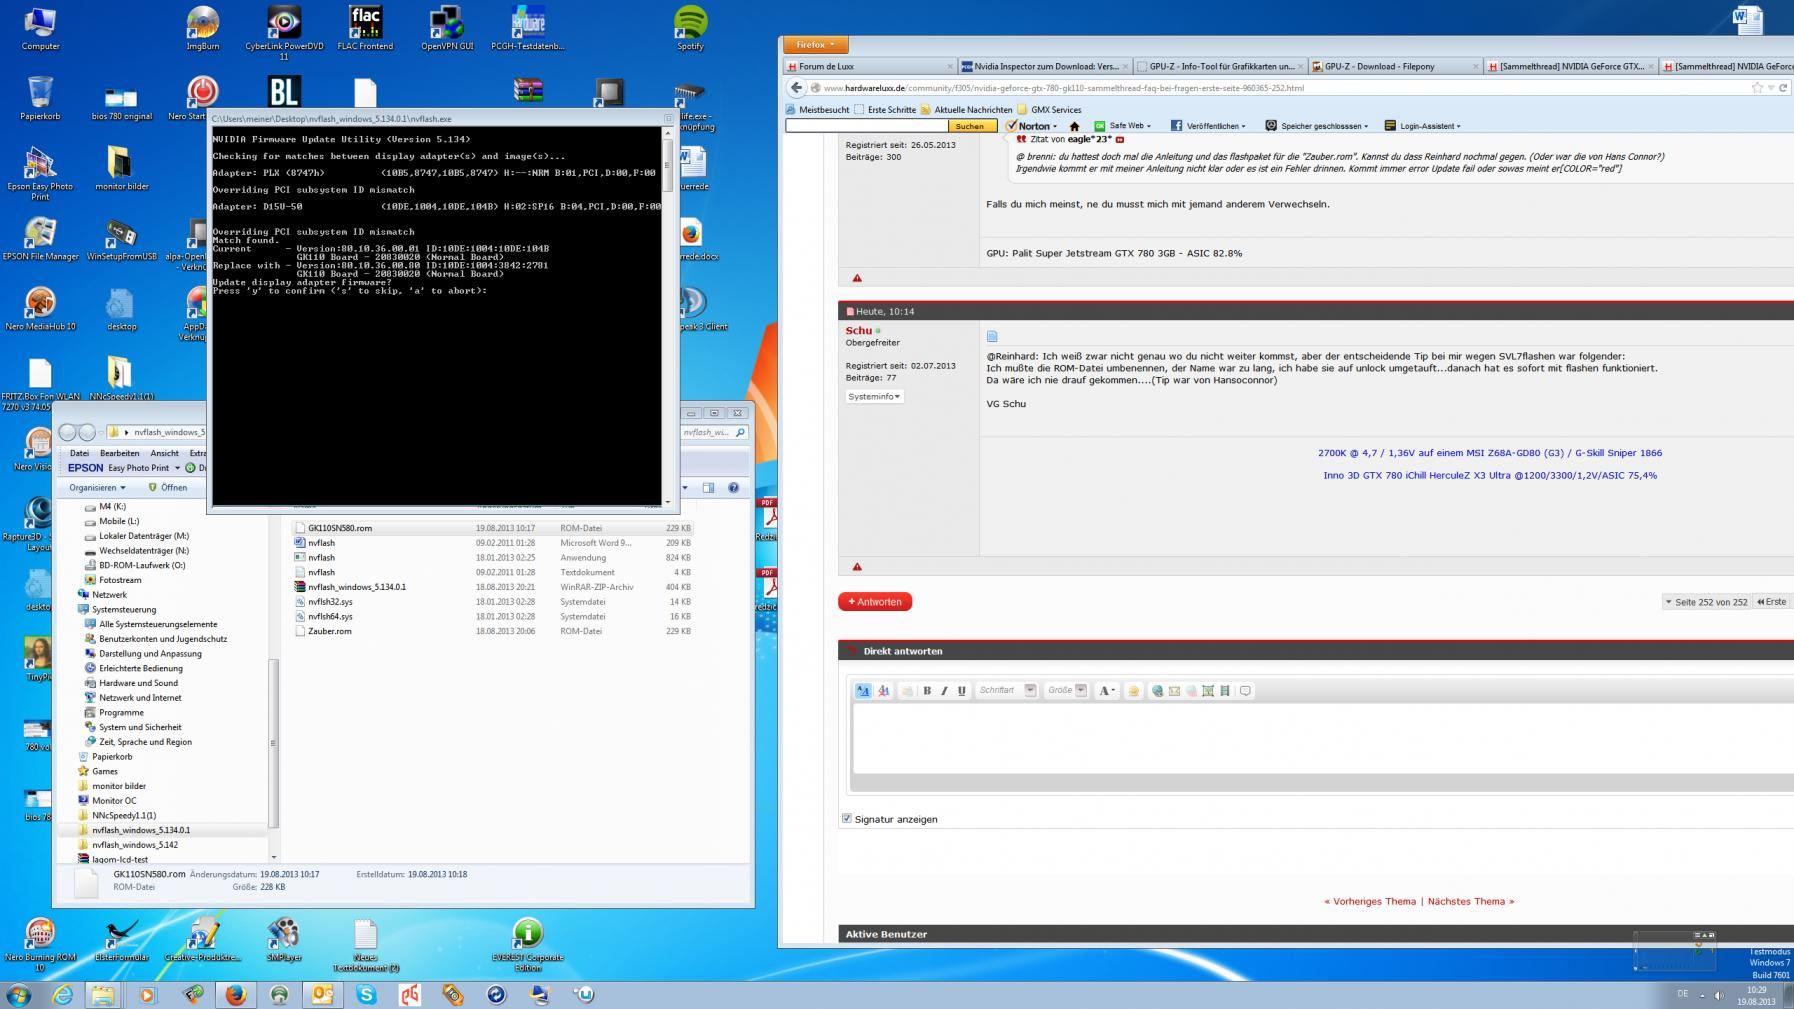Open the Organisieren dropdown in Explorer
The width and height of the screenshot is (1794, 1009).
click(97, 488)
